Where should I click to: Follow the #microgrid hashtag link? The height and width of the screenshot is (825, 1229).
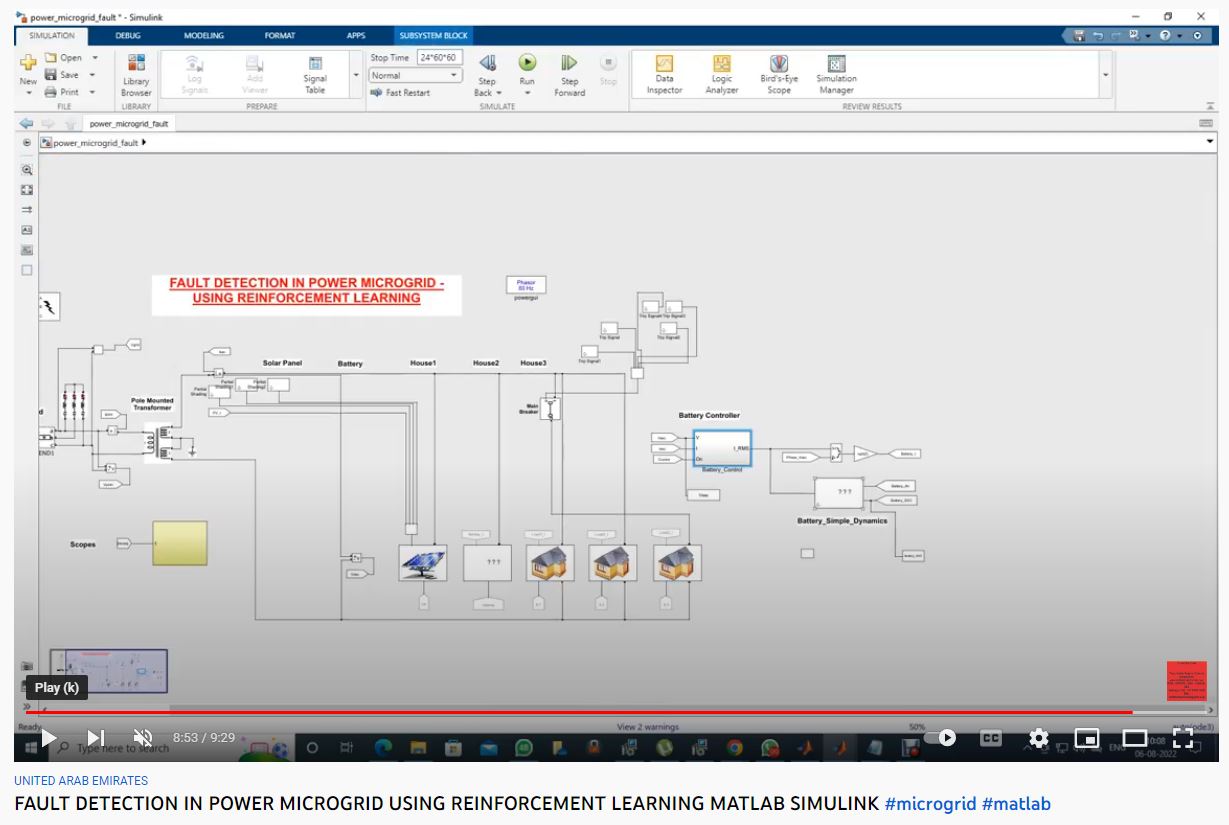(x=930, y=804)
